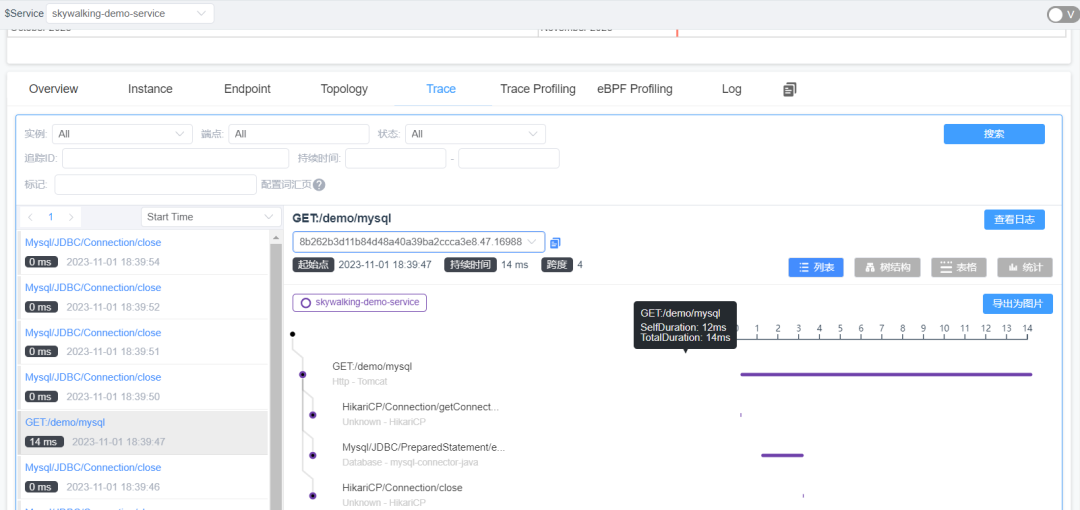Click the Mysql PreparedStatement duration bar
This screenshot has width=1080, height=510.
(782, 455)
